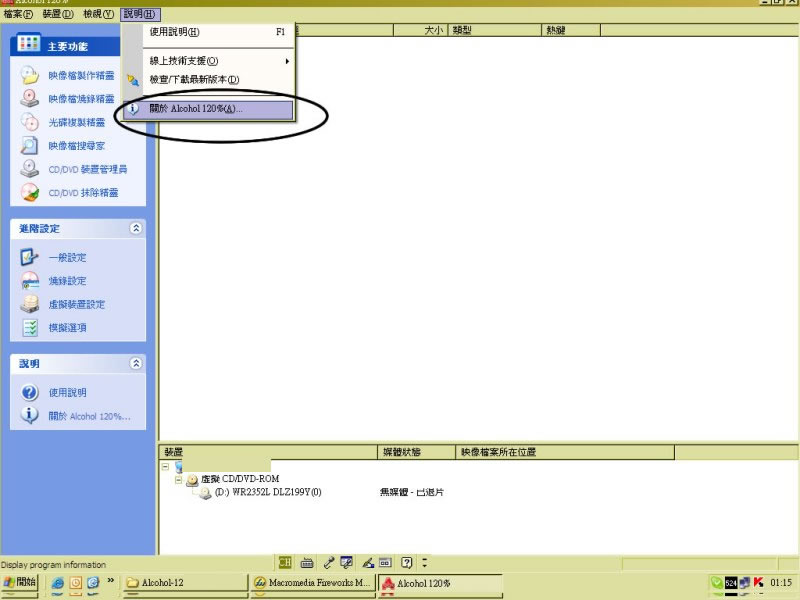Click the 無媒體 - 已退片 status text
The image size is (800, 600).
pyautogui.click(x=412, y=492)
